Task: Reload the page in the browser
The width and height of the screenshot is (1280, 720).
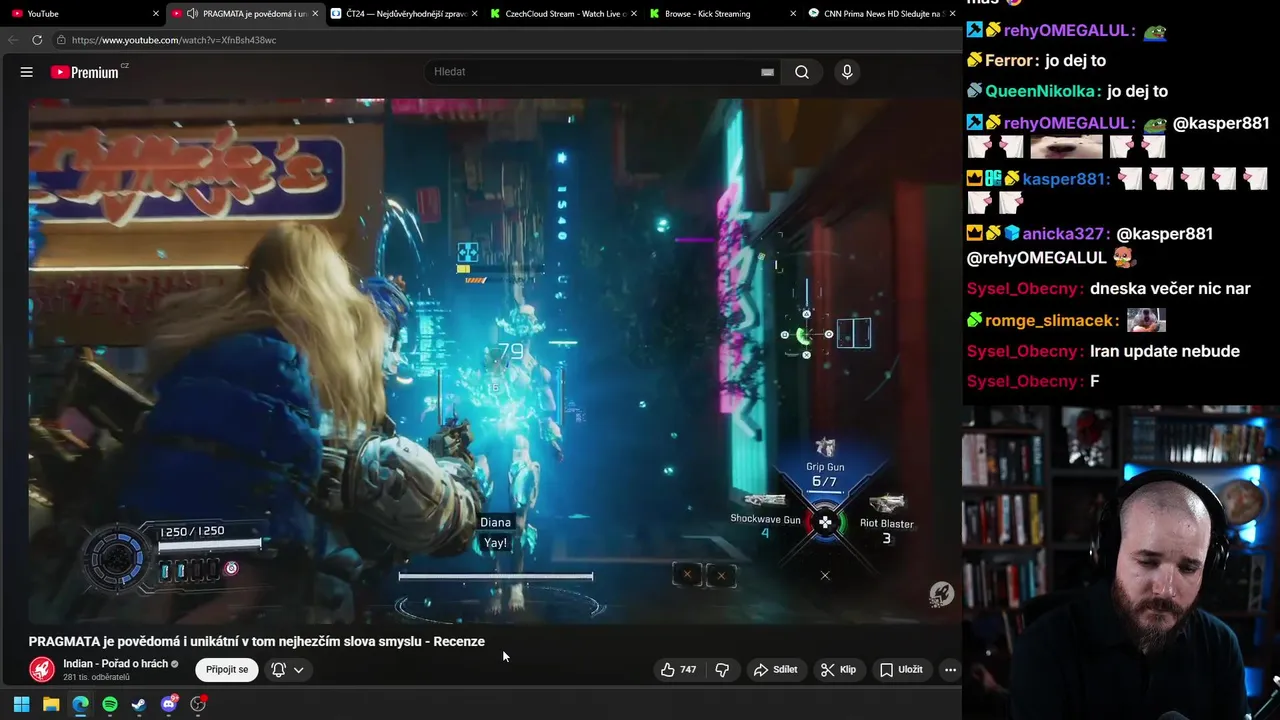Action: coord(37,40)
